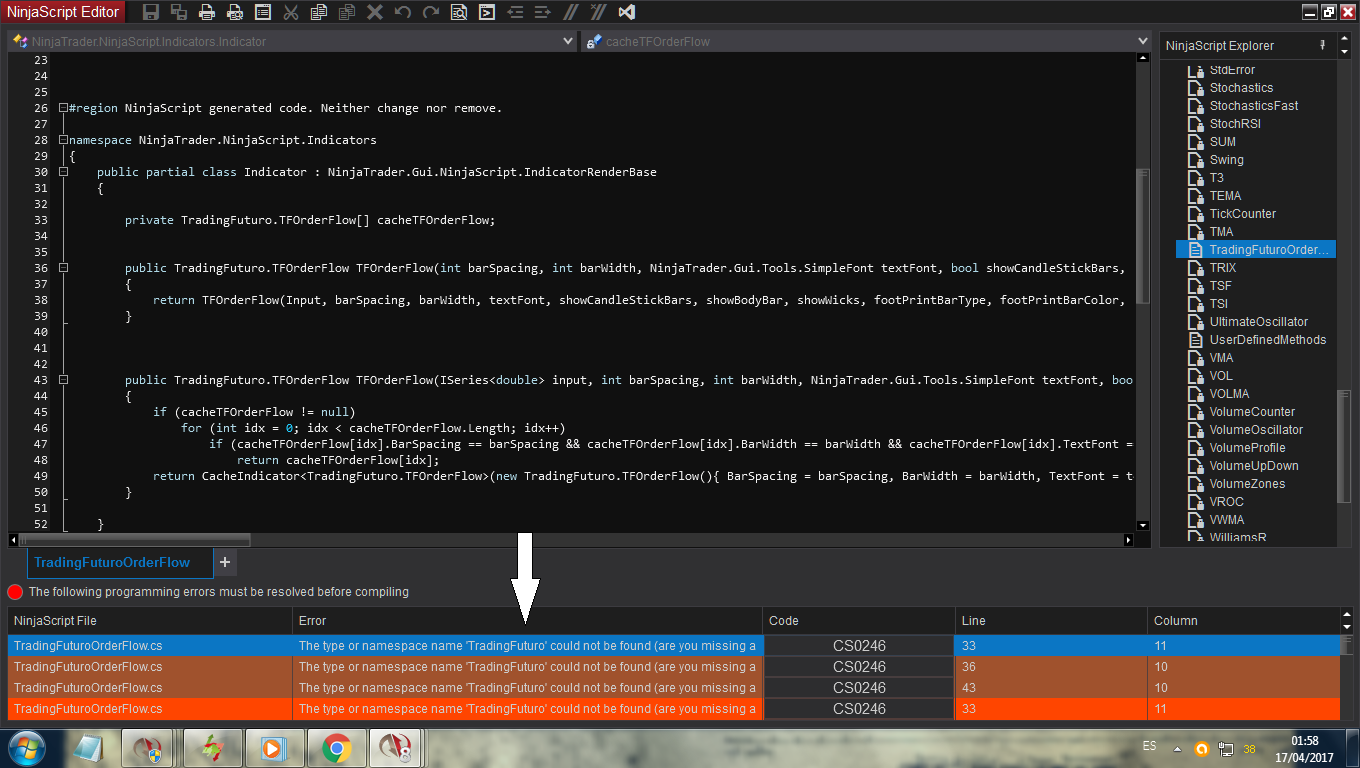The height and width of the screenshot is (768, 1360).
Task: Click the Paste icon in the toolbar
Action: 347,12
